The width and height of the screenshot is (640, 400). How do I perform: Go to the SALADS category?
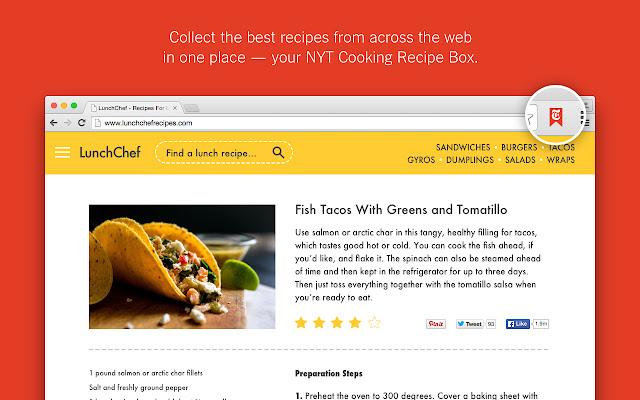coord(520,160)
